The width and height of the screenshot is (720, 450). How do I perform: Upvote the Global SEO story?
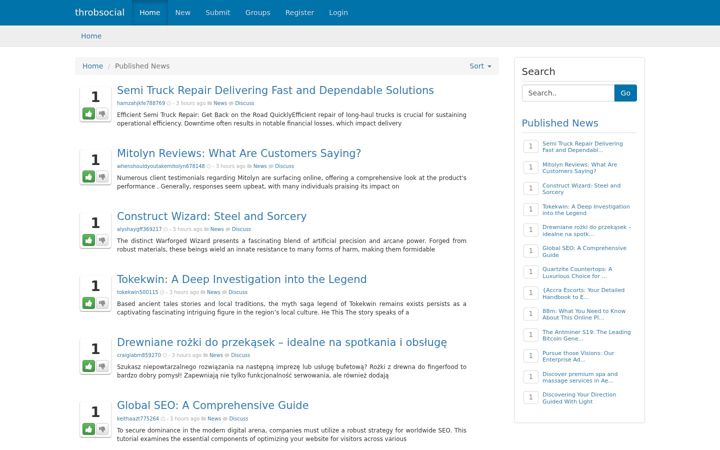coord(89,429)
